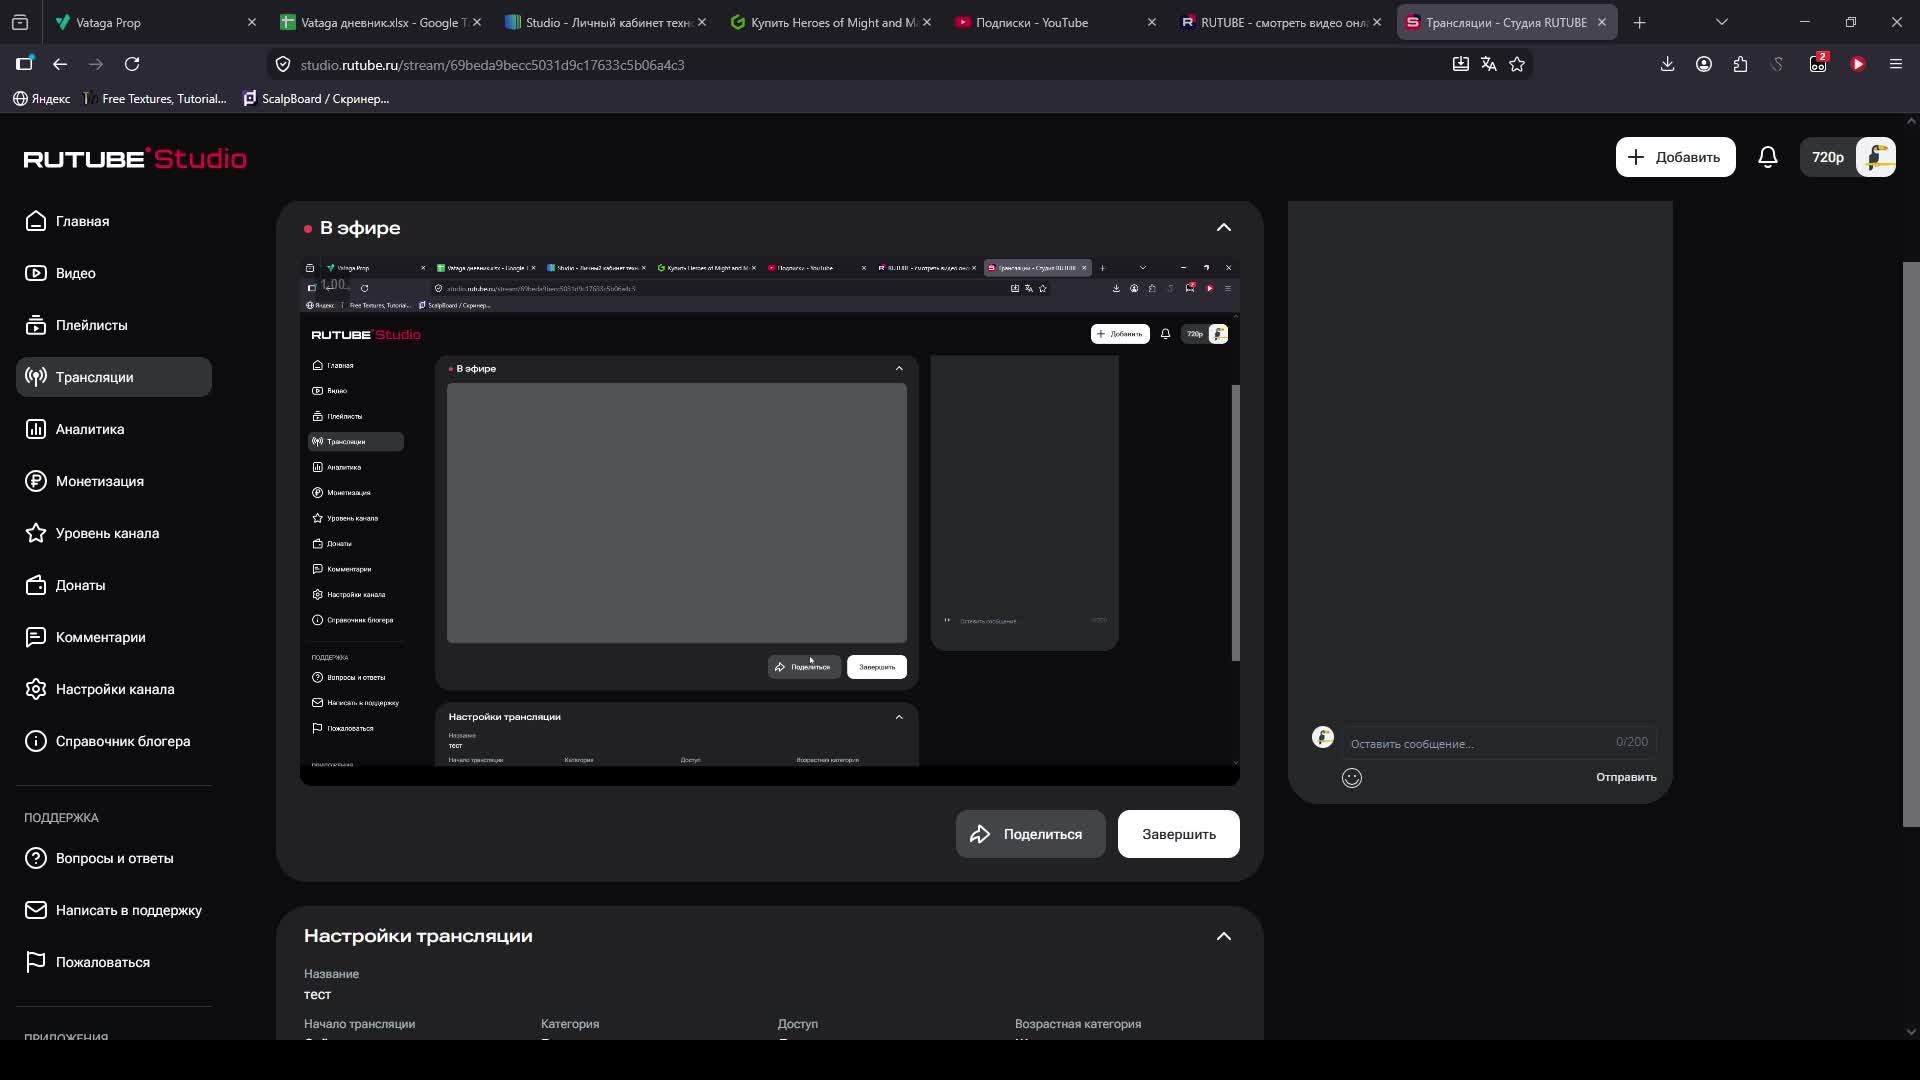Switch to Vataga дневник.xlsx tab

[x=380, y=22]
